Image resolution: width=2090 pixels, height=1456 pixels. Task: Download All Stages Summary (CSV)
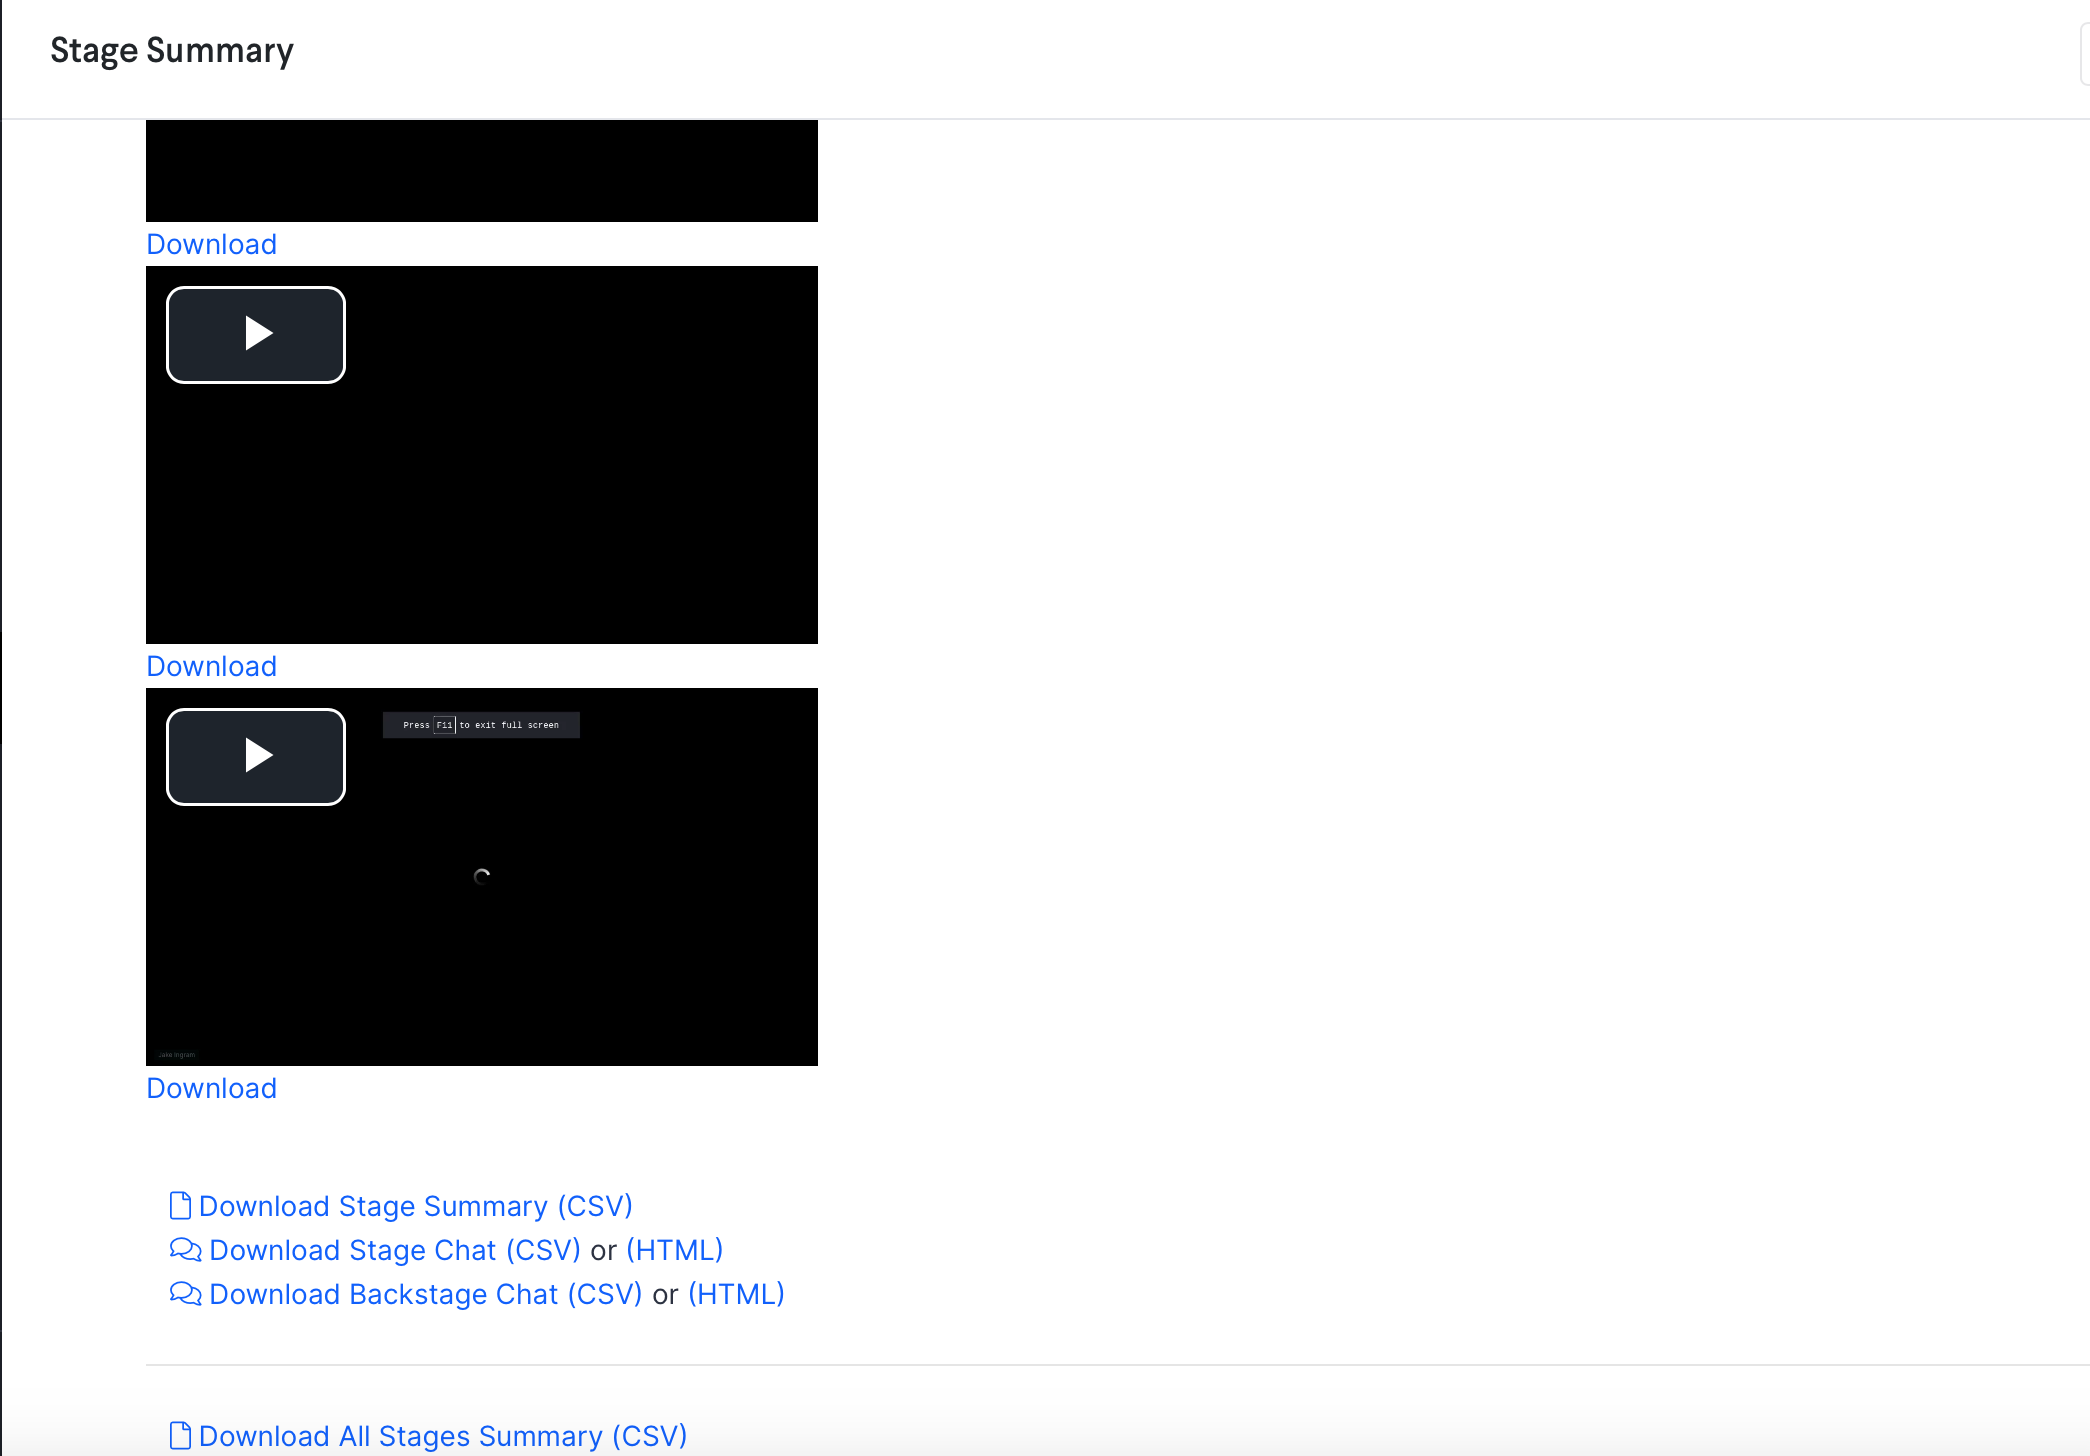(443, 1436)
